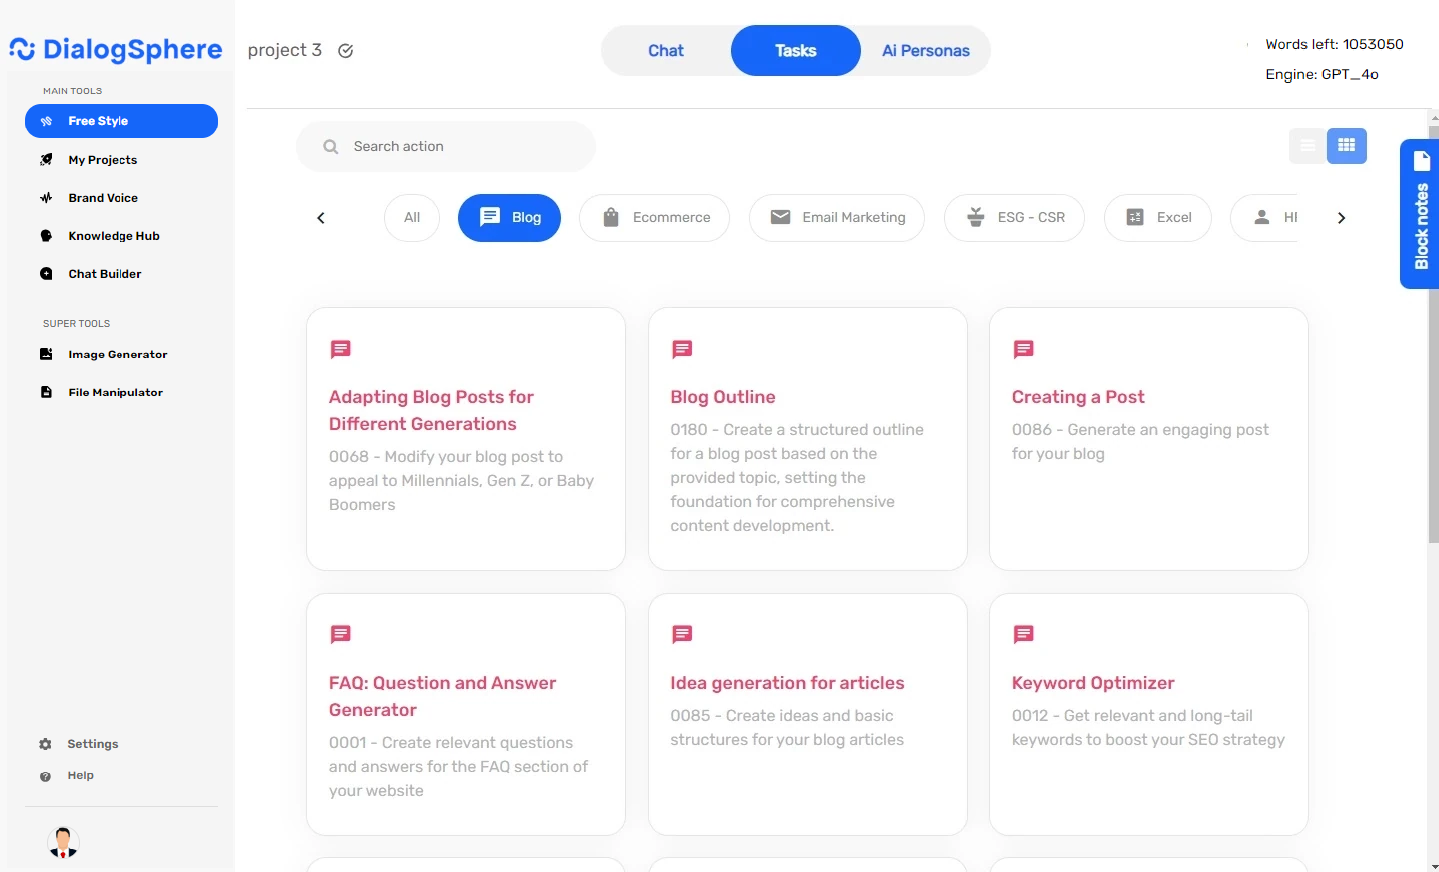
Task: Click inside the Search action field
Action: [x=445, y=146]
